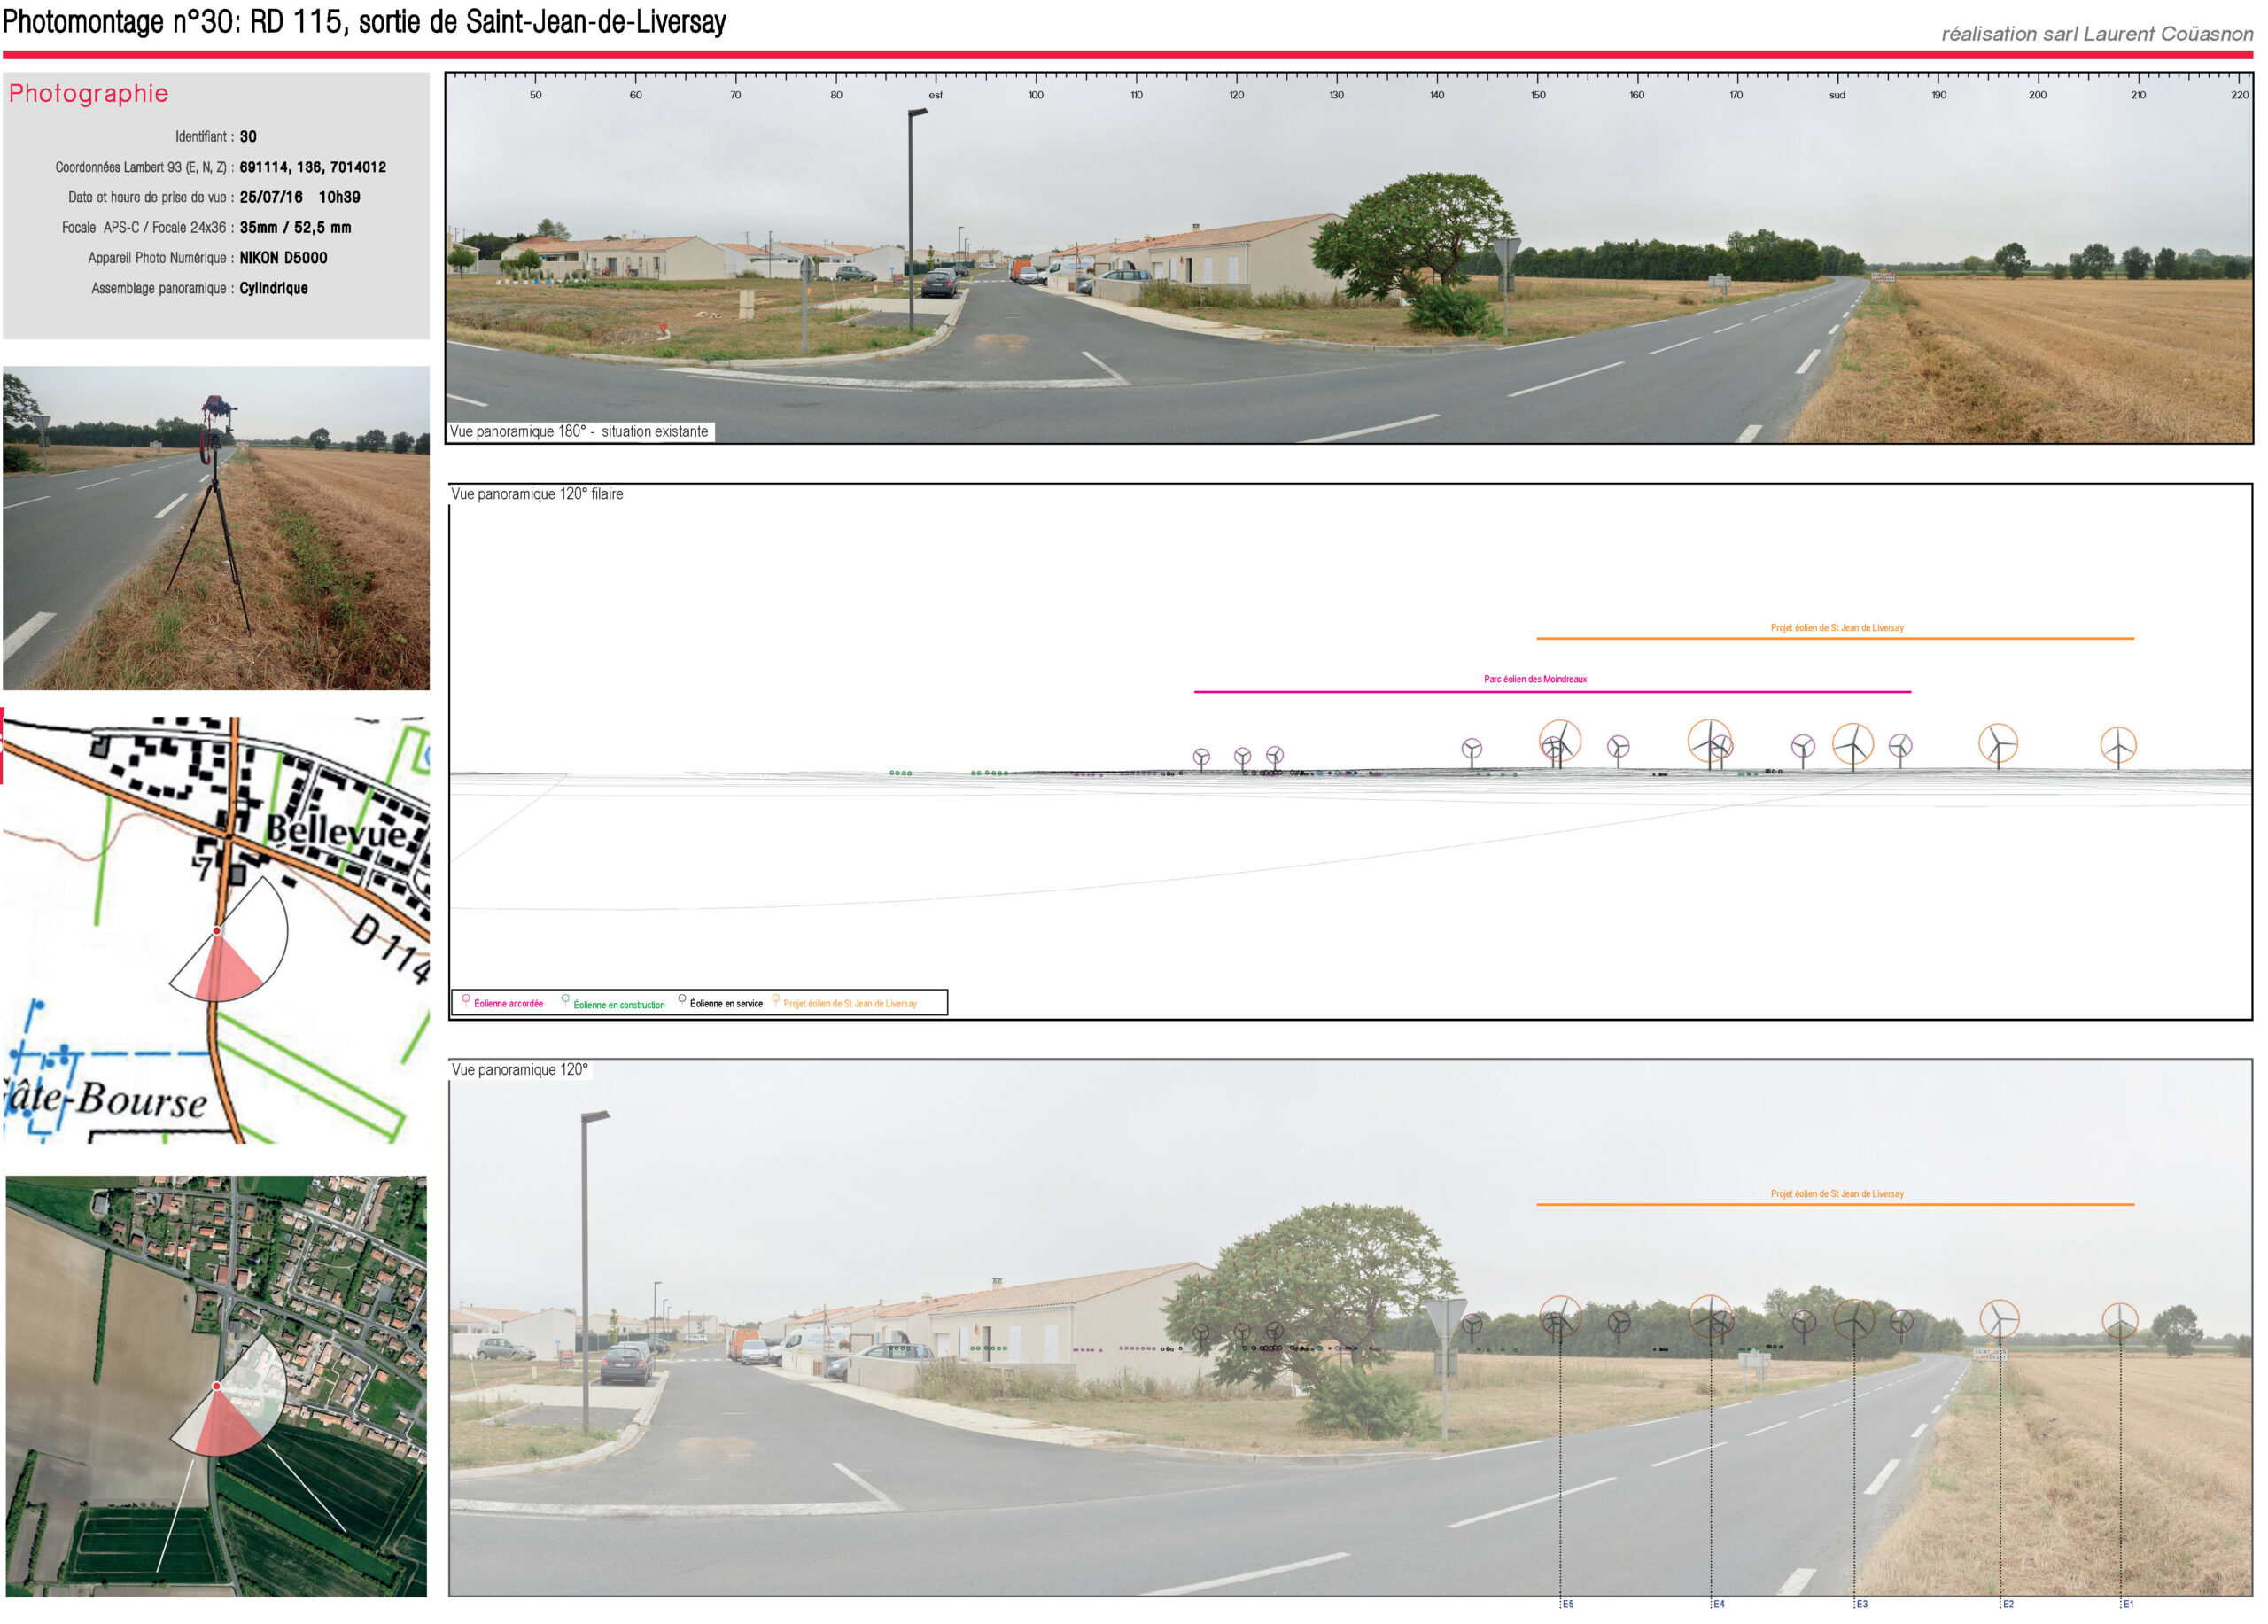The image size is (2268, 1624).
Task: Click the orange Projet éolien label in wireframe
Action: (1837, 628)
